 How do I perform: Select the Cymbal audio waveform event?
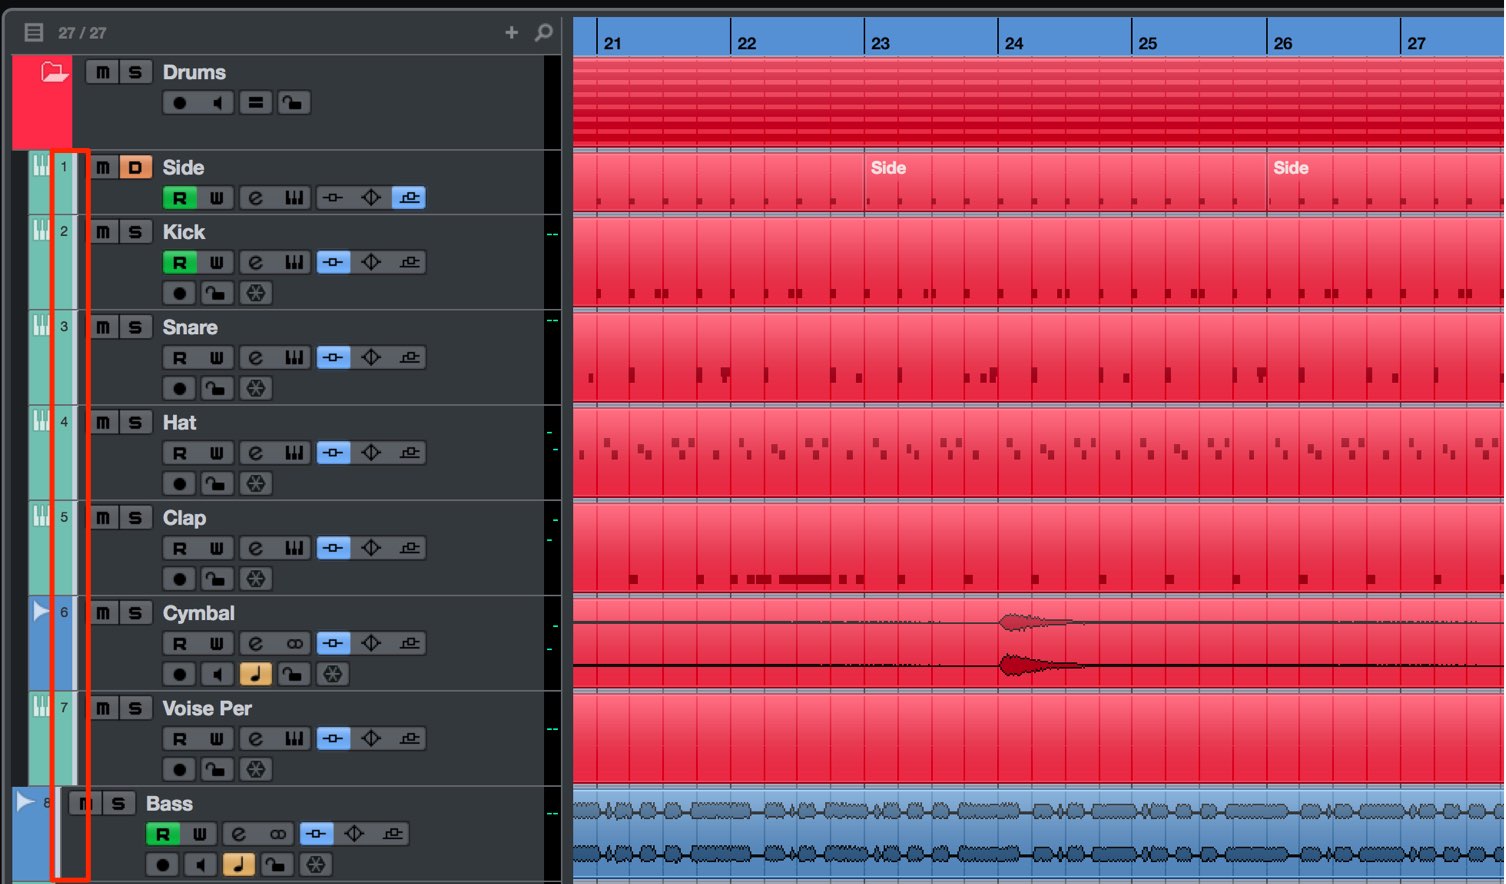[1038, 643]
